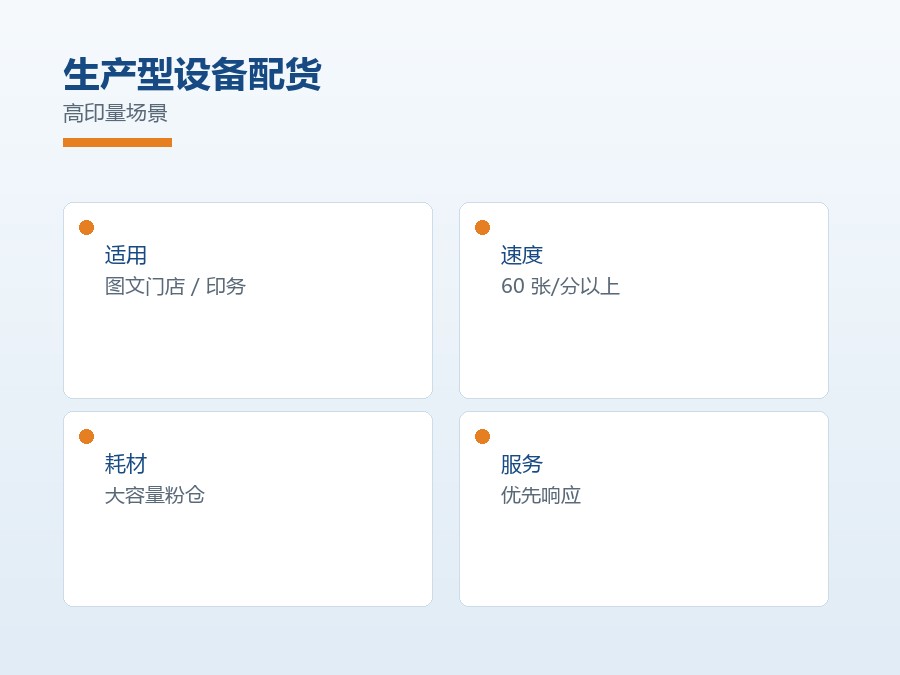Click the orange bullet in the 耗材 card
The height and width of the screenshot is (675, 900).
pos(87,437)
